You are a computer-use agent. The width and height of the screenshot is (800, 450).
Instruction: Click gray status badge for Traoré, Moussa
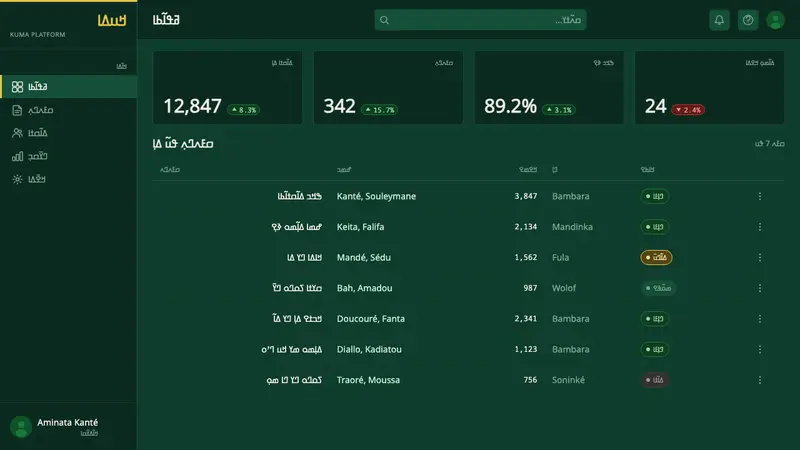(655, 380)
